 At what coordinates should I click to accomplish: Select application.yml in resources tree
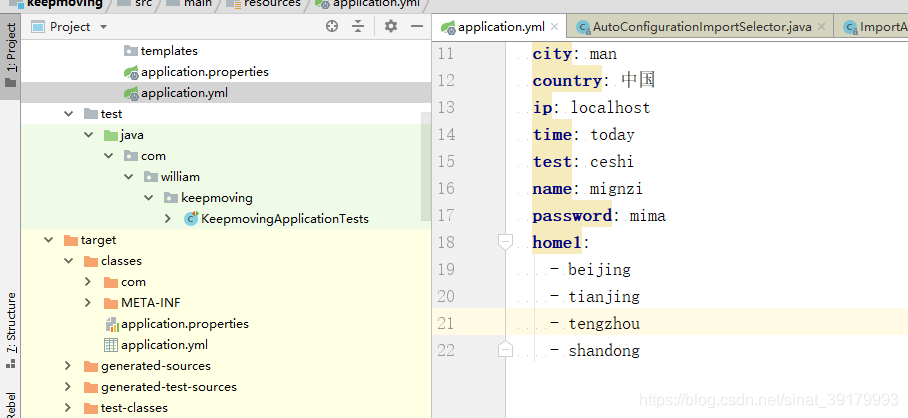[184, 93]
